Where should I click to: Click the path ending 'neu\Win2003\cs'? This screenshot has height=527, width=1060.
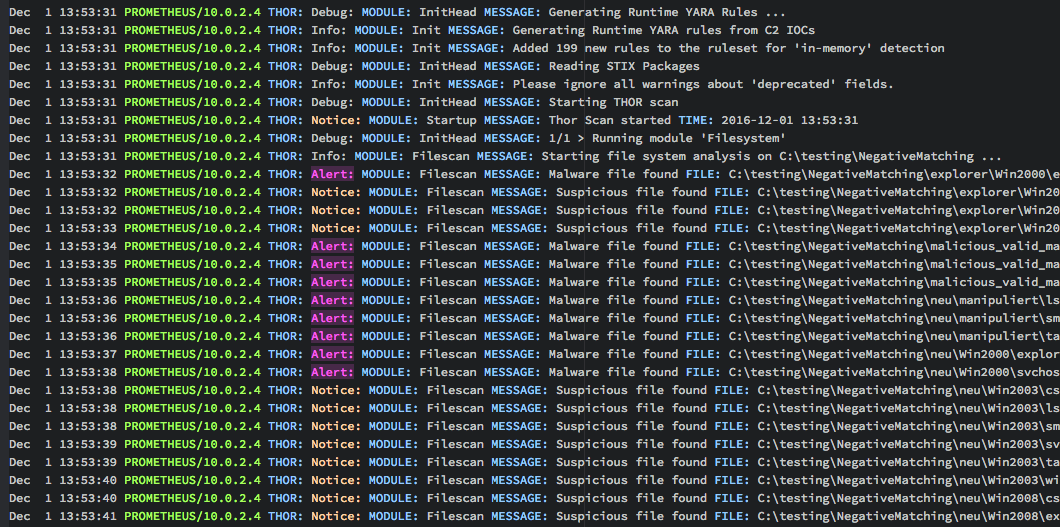[908, 391]
